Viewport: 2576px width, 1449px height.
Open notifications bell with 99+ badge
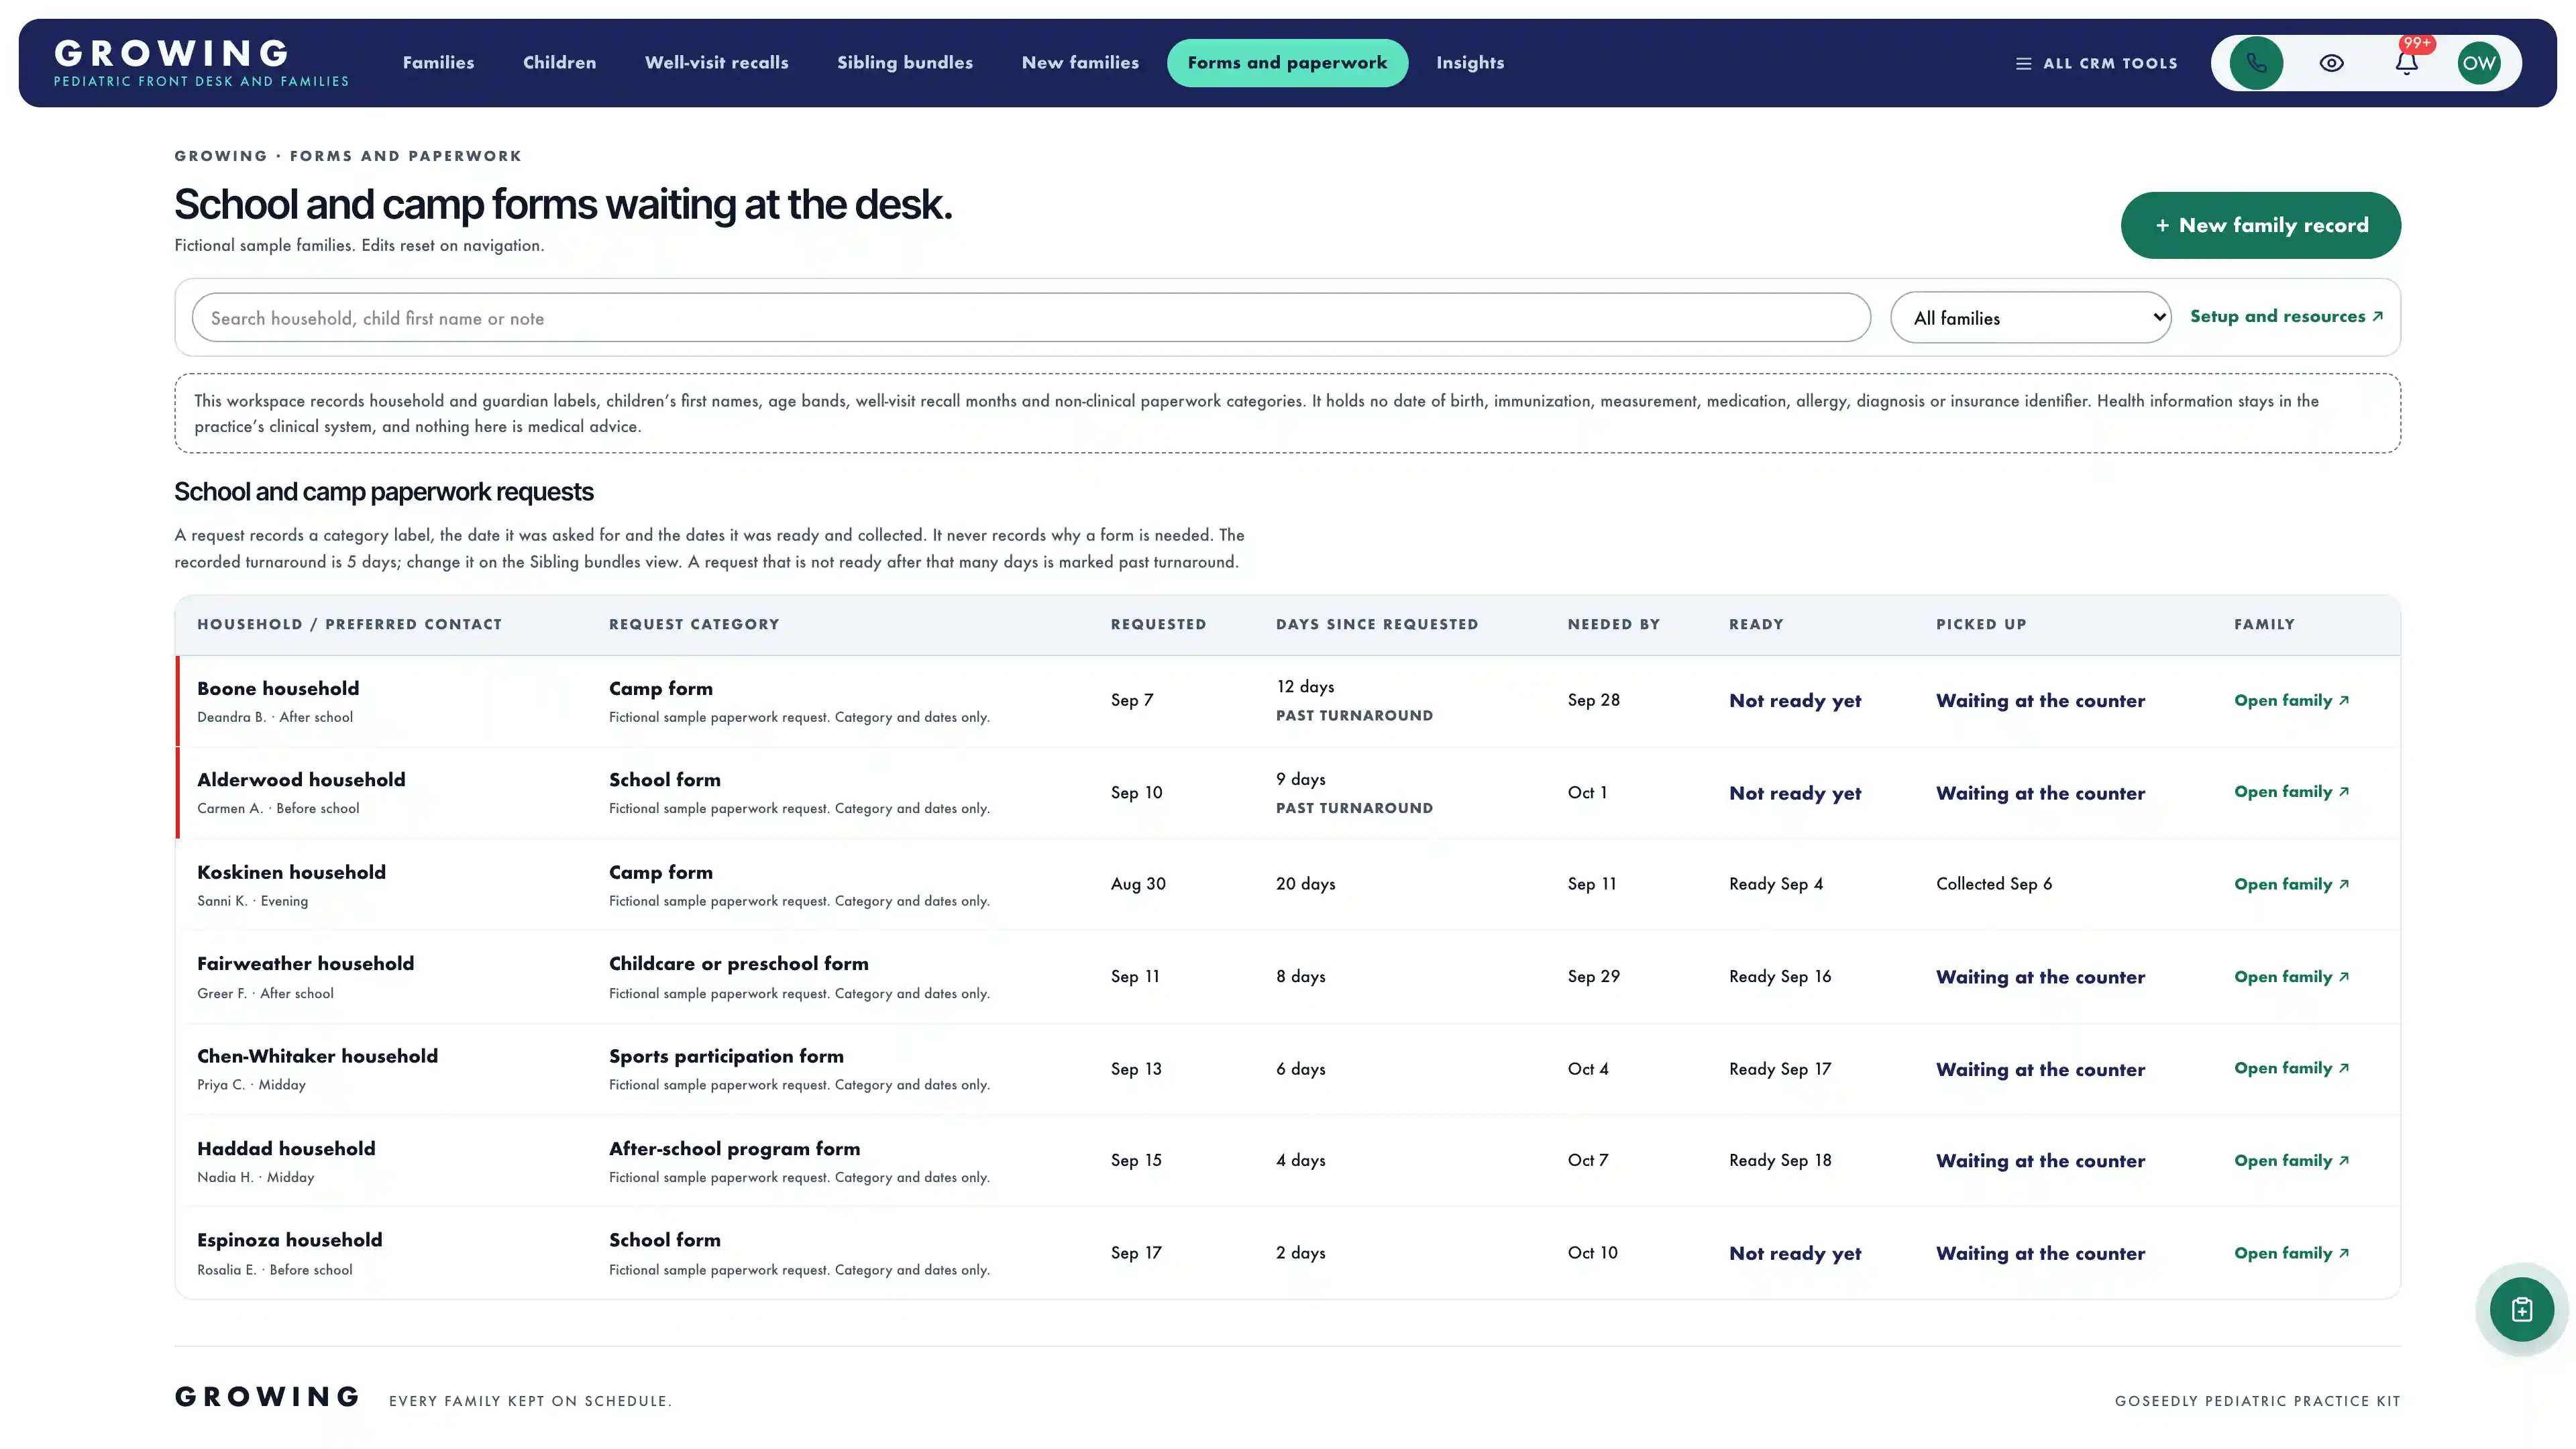(2406, 63)
